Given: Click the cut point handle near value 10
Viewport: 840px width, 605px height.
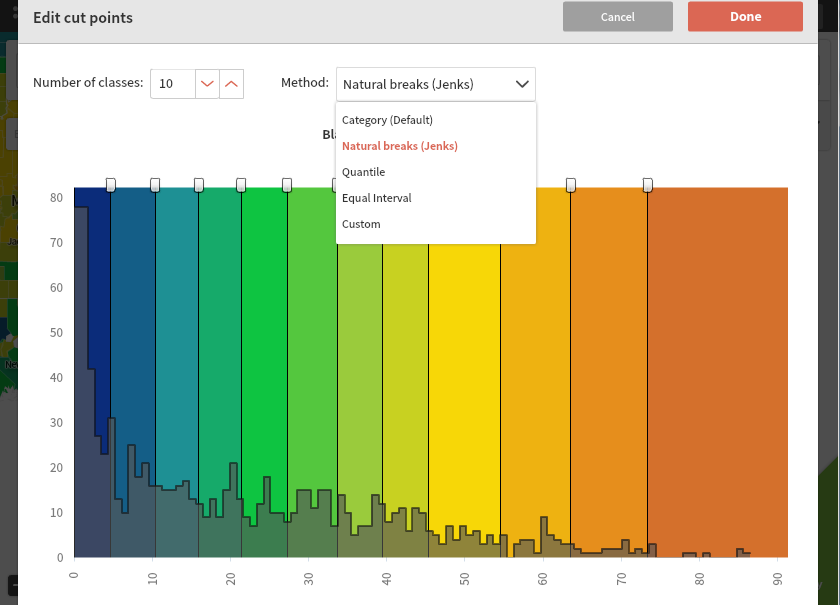Looking at the screenshot, I should (155, 185).
